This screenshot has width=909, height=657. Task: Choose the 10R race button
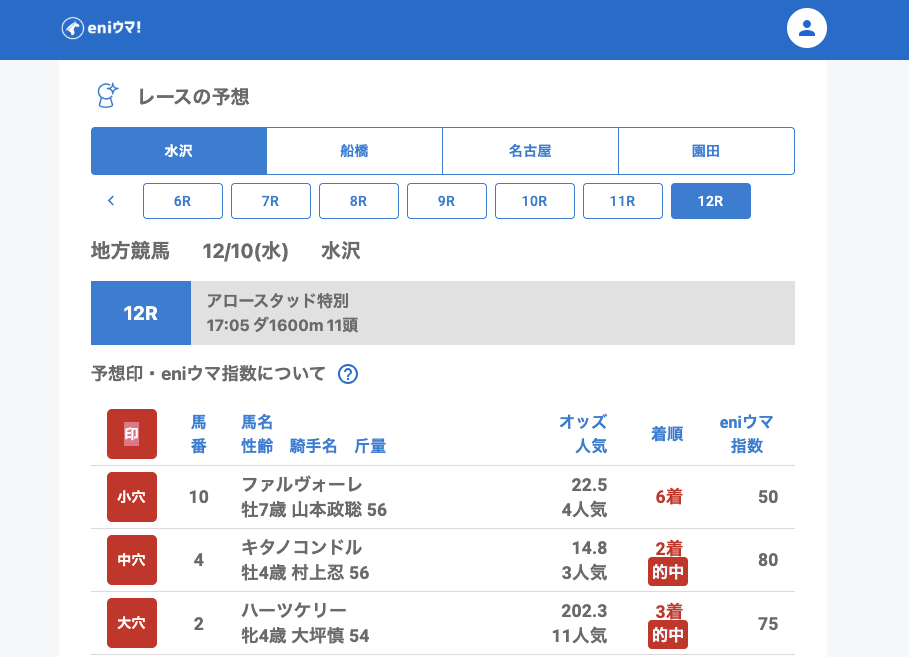pos(534,201)
